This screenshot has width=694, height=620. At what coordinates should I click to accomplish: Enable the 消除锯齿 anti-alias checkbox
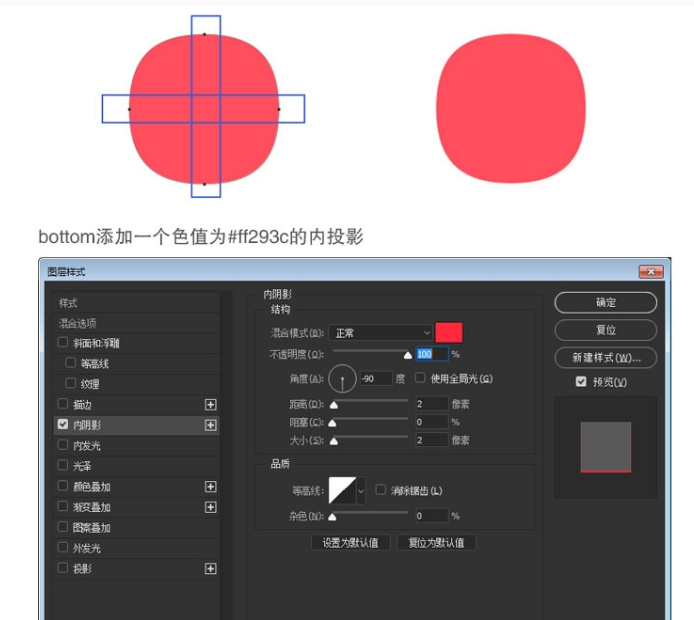coord(380,490)
